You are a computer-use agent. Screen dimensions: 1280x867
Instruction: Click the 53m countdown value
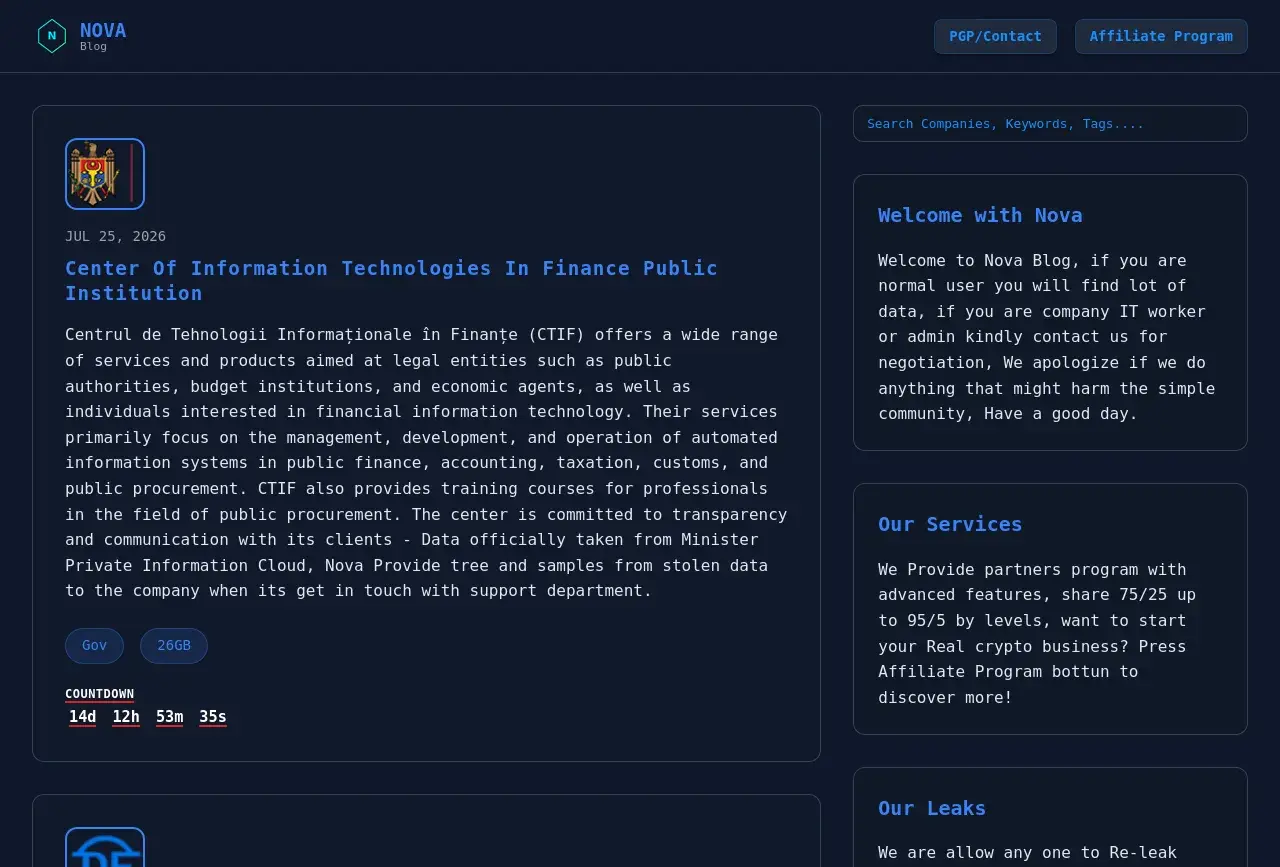pos(170,717)
